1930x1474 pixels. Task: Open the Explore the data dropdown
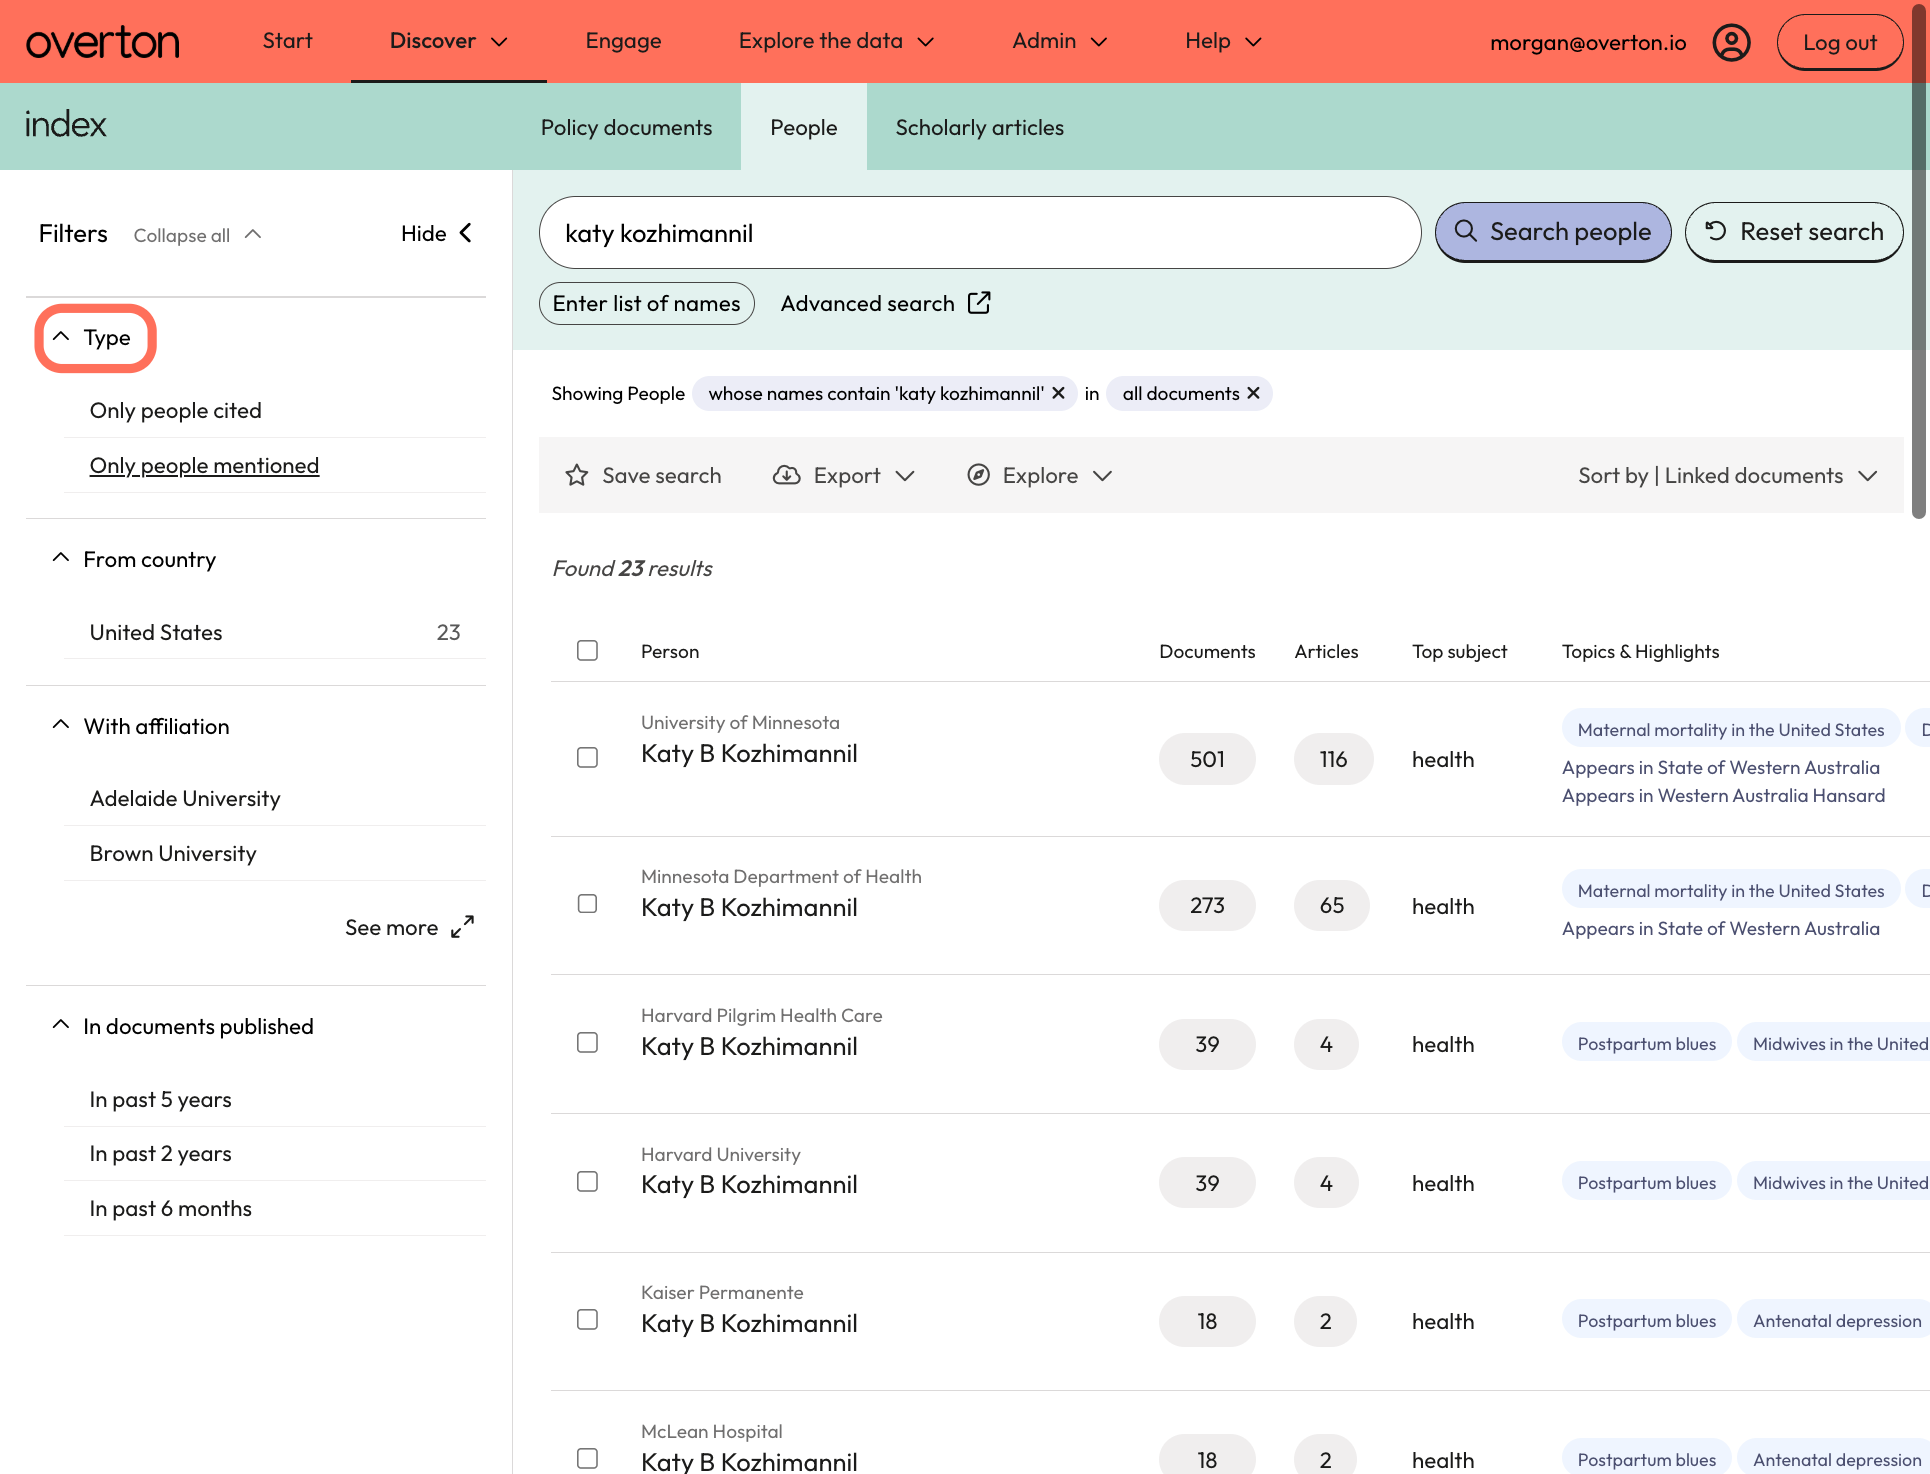[836, 41]
